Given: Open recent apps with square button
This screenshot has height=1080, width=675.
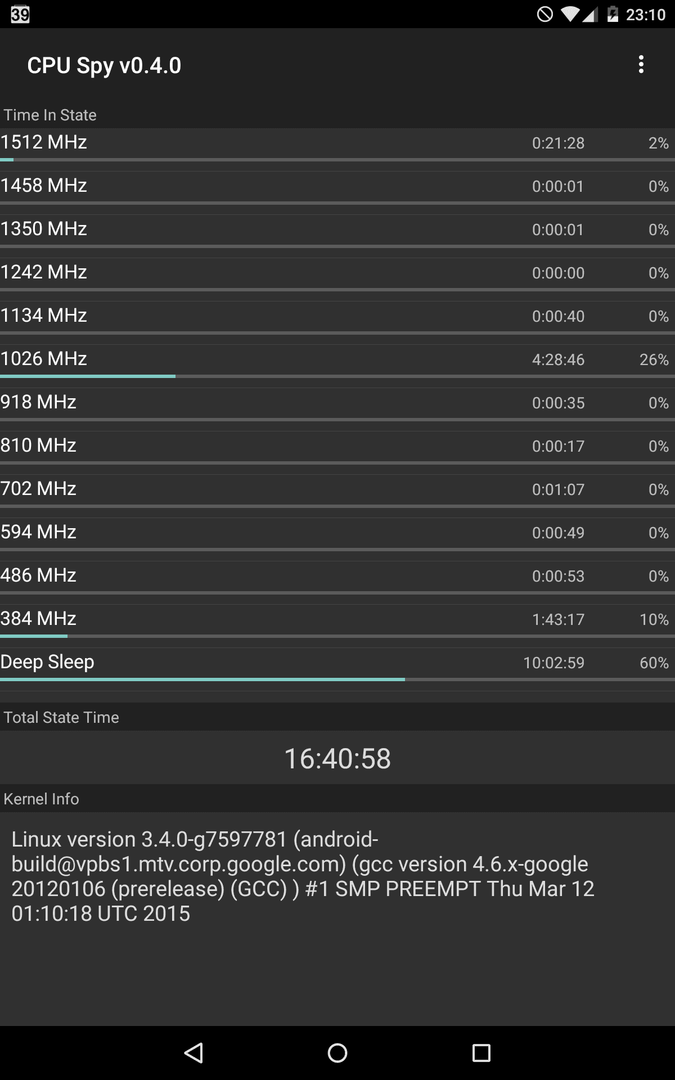Looking at the screenshot, I should pos(481,1052).
